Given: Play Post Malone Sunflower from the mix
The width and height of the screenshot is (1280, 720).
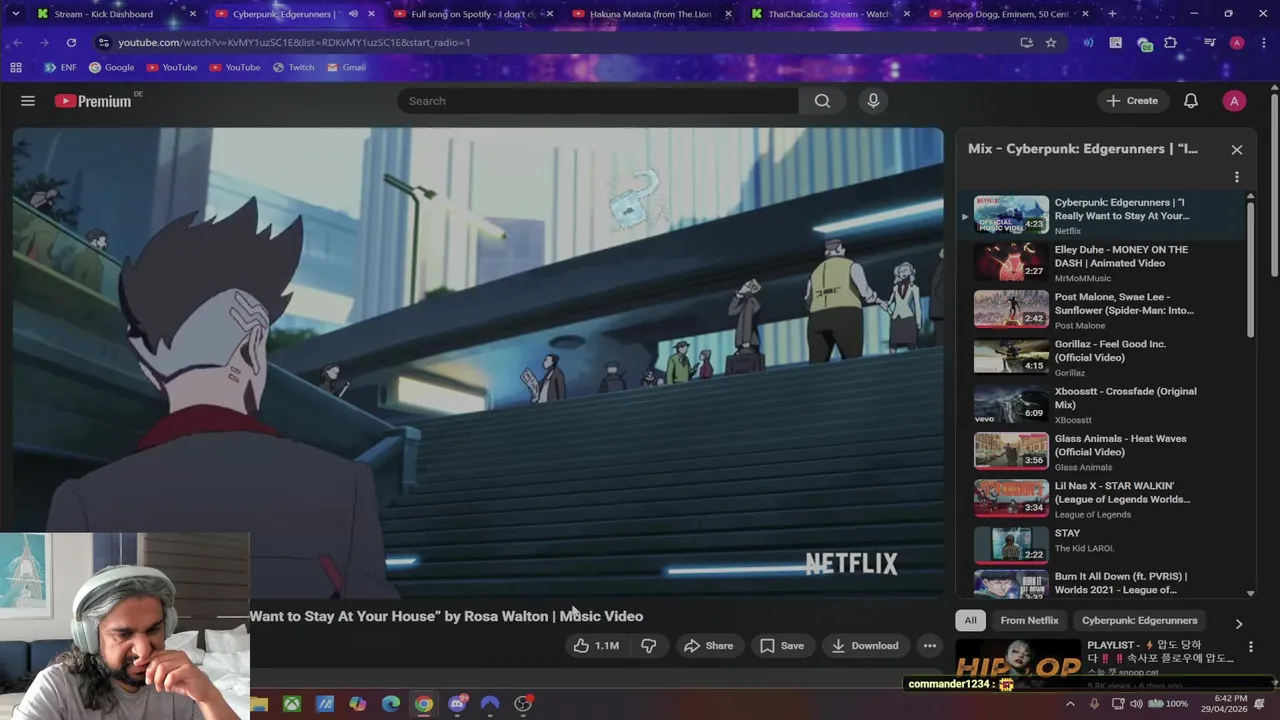Looking at the screenshot, I should click(x=1100, y=310).
